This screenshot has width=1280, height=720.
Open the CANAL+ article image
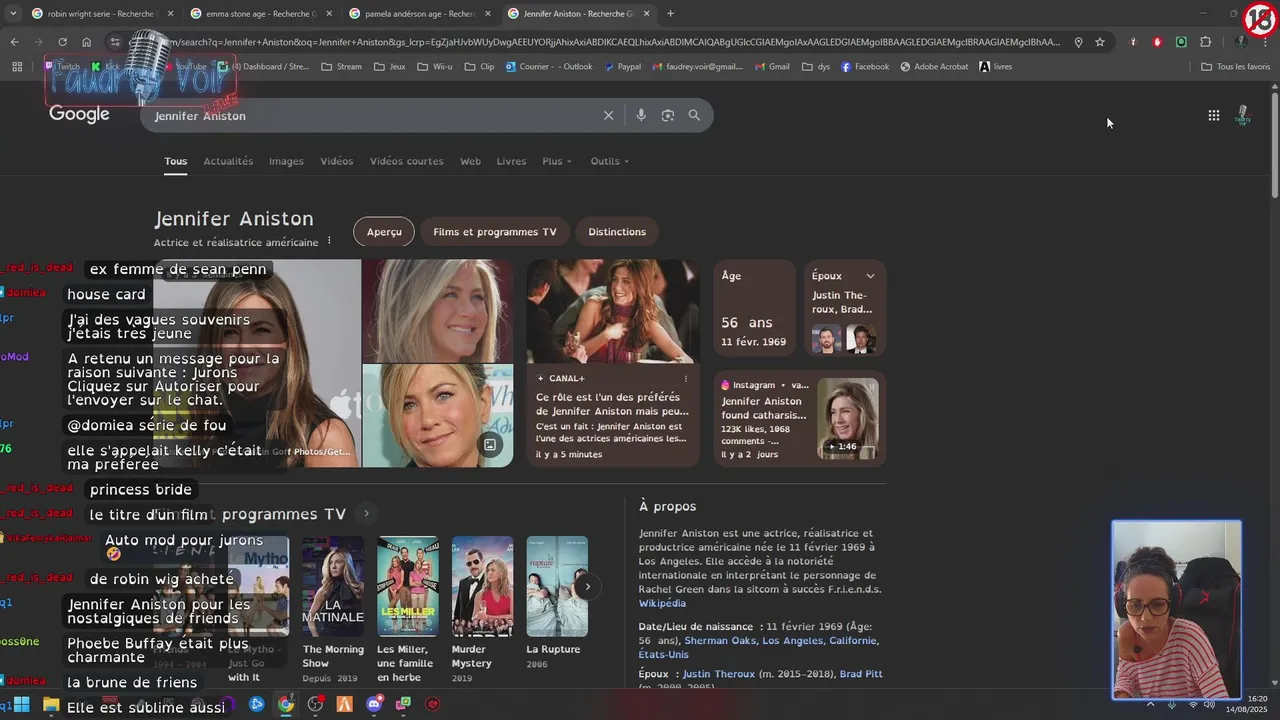[613, 312]
